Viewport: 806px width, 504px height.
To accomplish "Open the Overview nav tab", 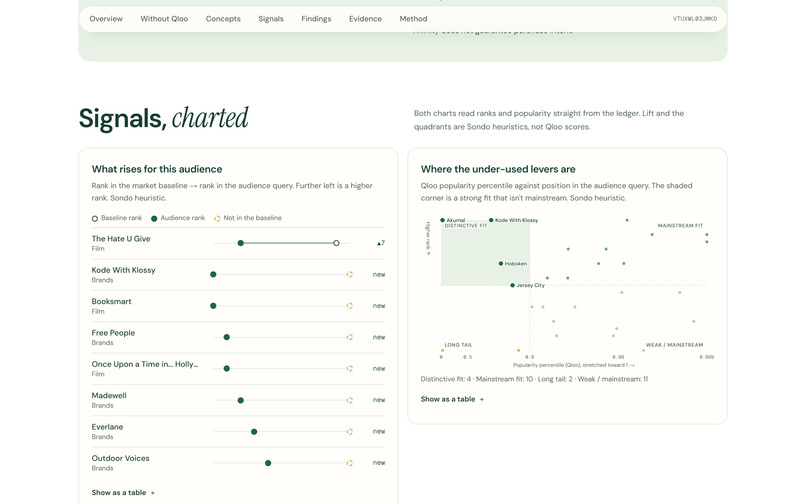I will [106, 19].
